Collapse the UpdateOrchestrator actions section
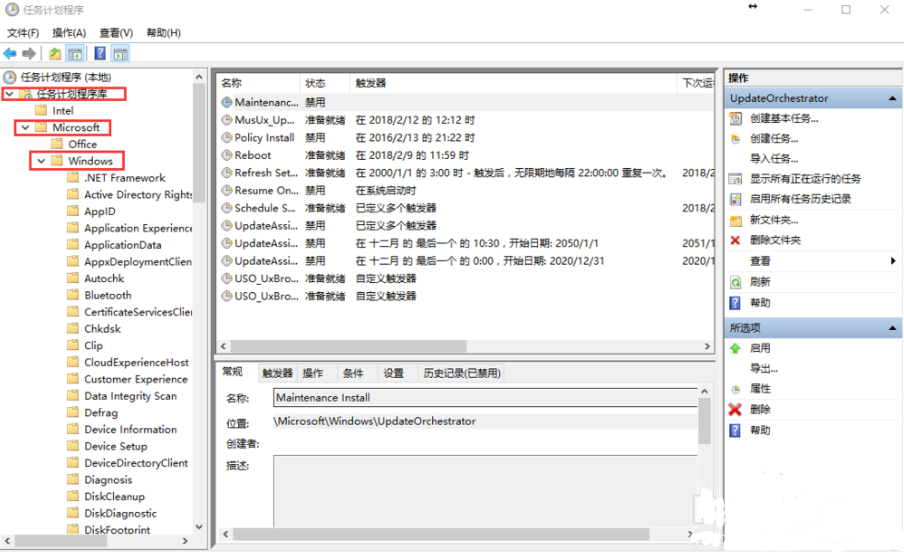This screenshot has height=552, width=904. 892,99
